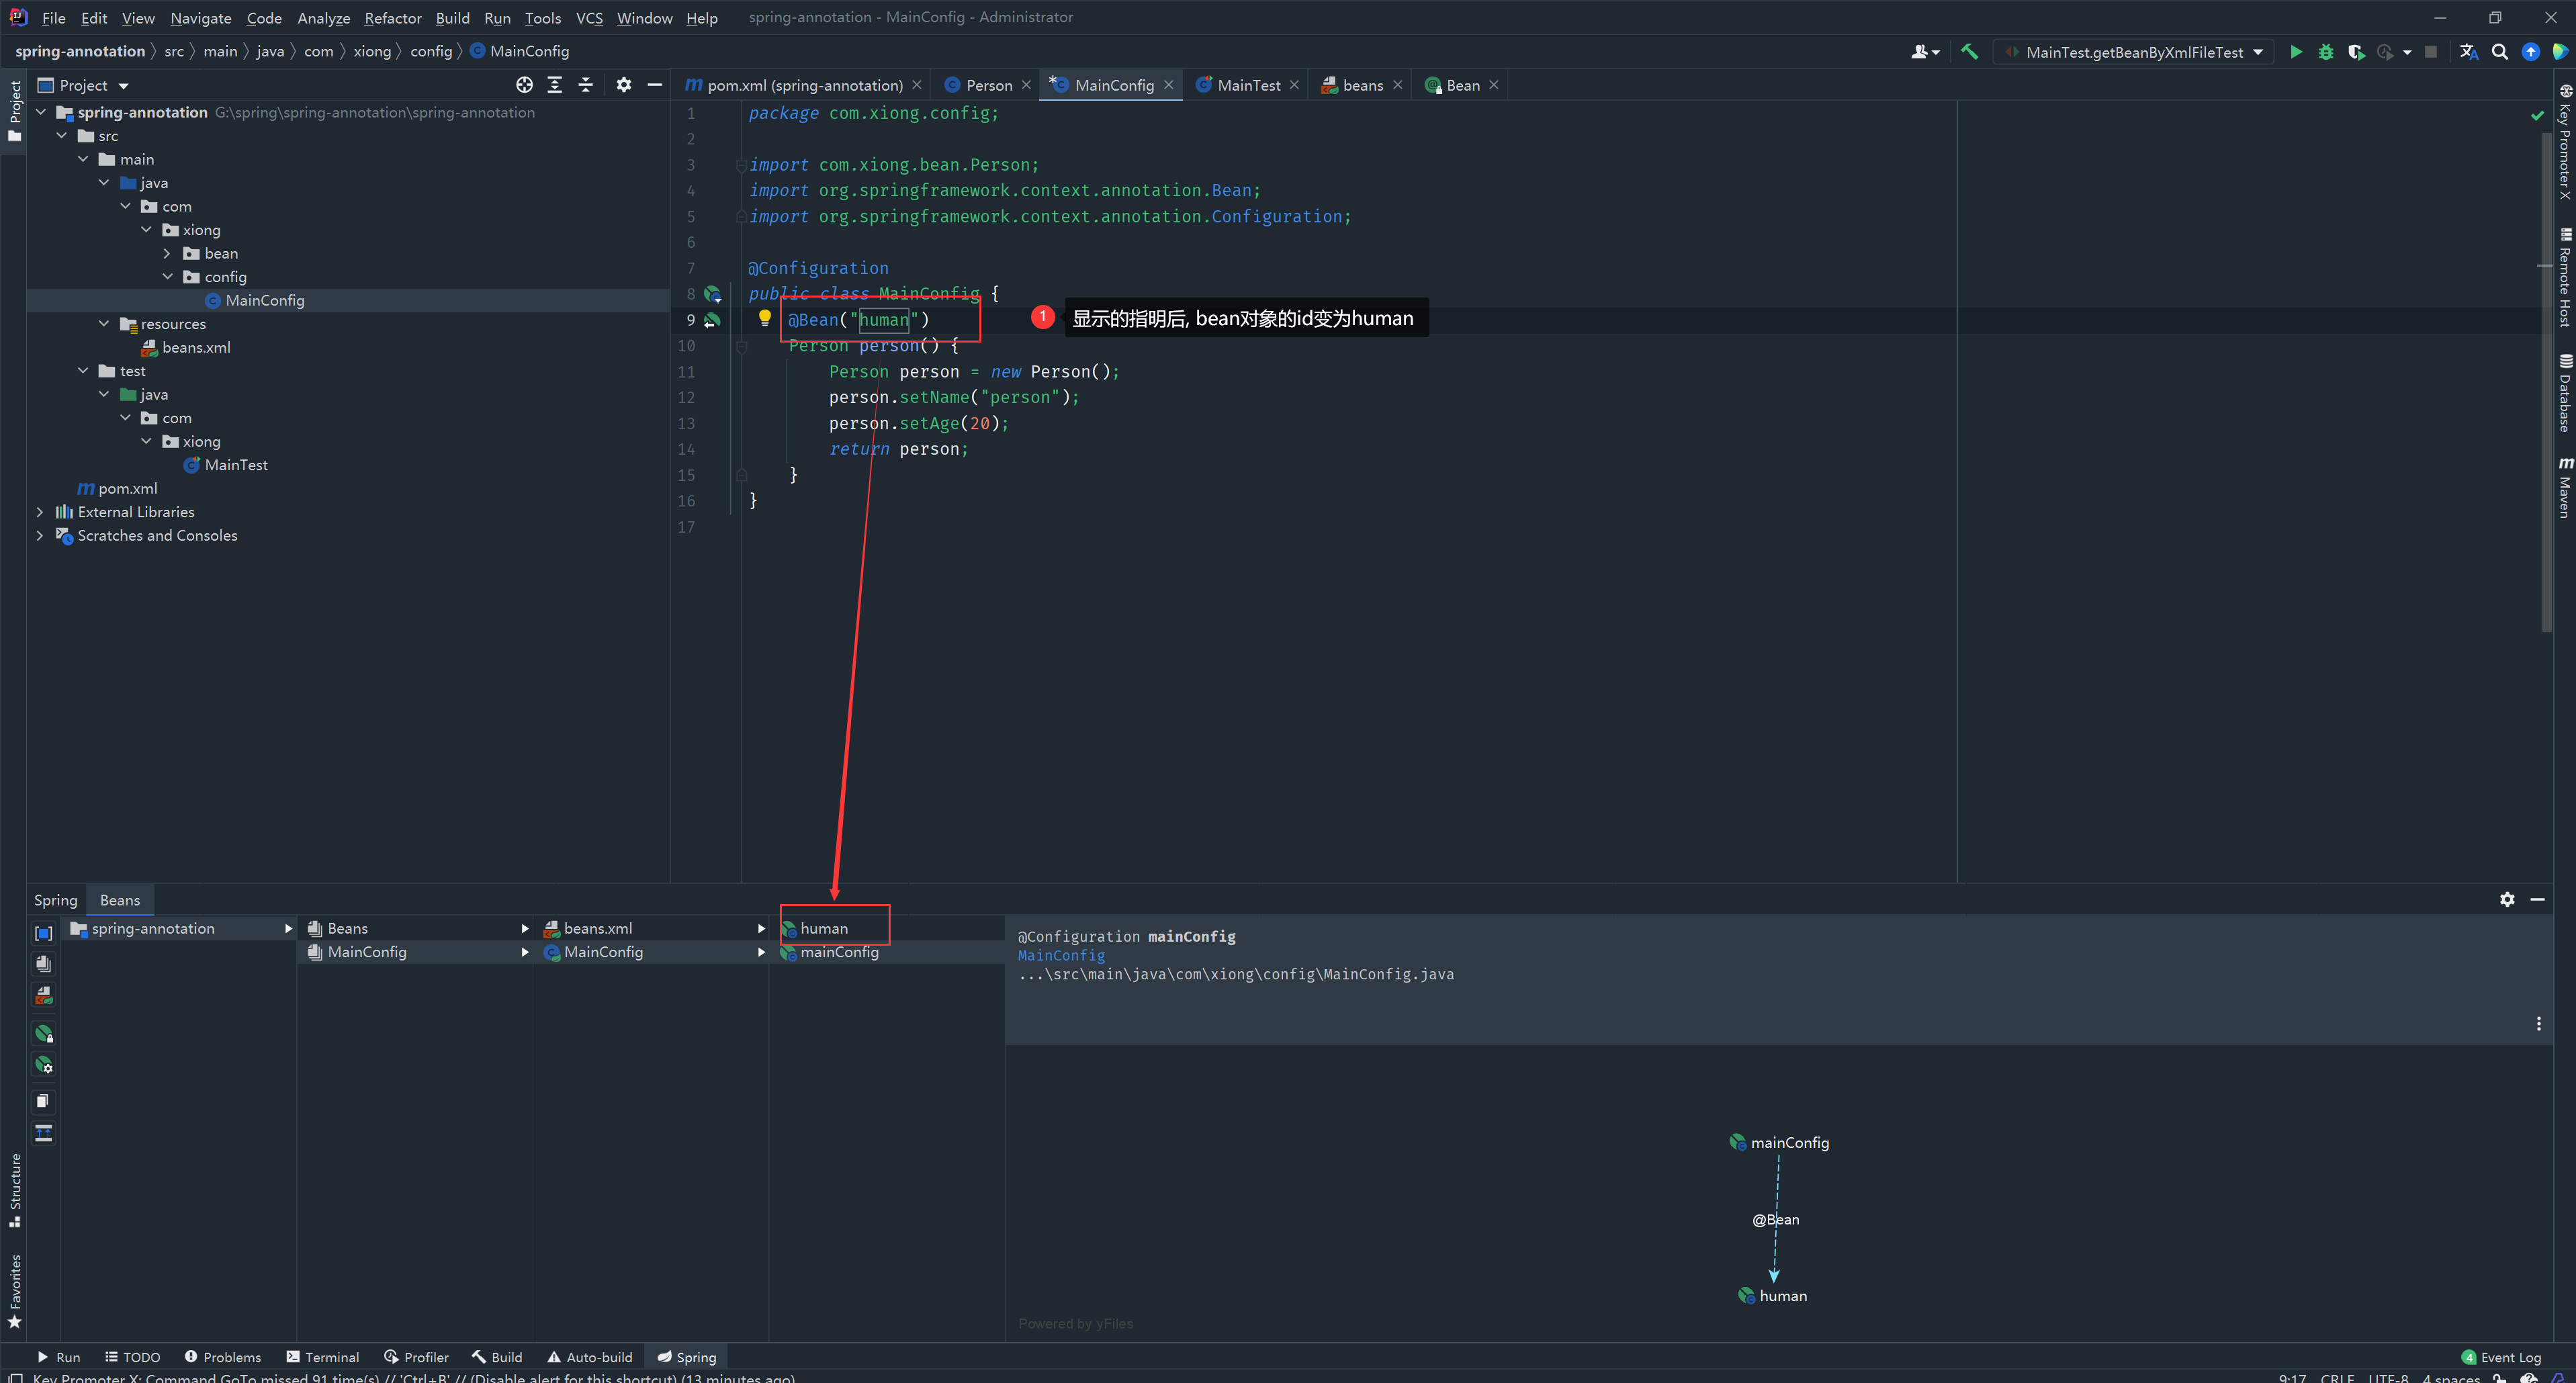This screenshot has height=1383, width=2576.
Task: Open the Terminal tool window button
Action: coord(322,1357)
